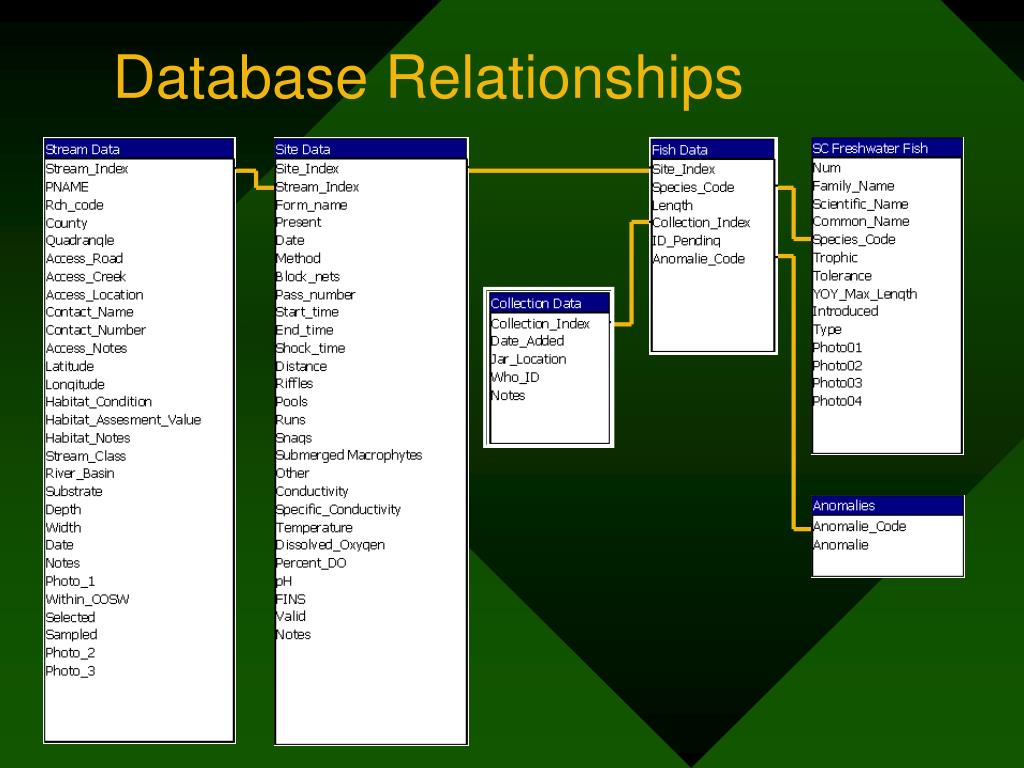Choose the Habitat_Assesment_Value field
The width and height of the screenshot is (1024, 768).
click(123, 420)
